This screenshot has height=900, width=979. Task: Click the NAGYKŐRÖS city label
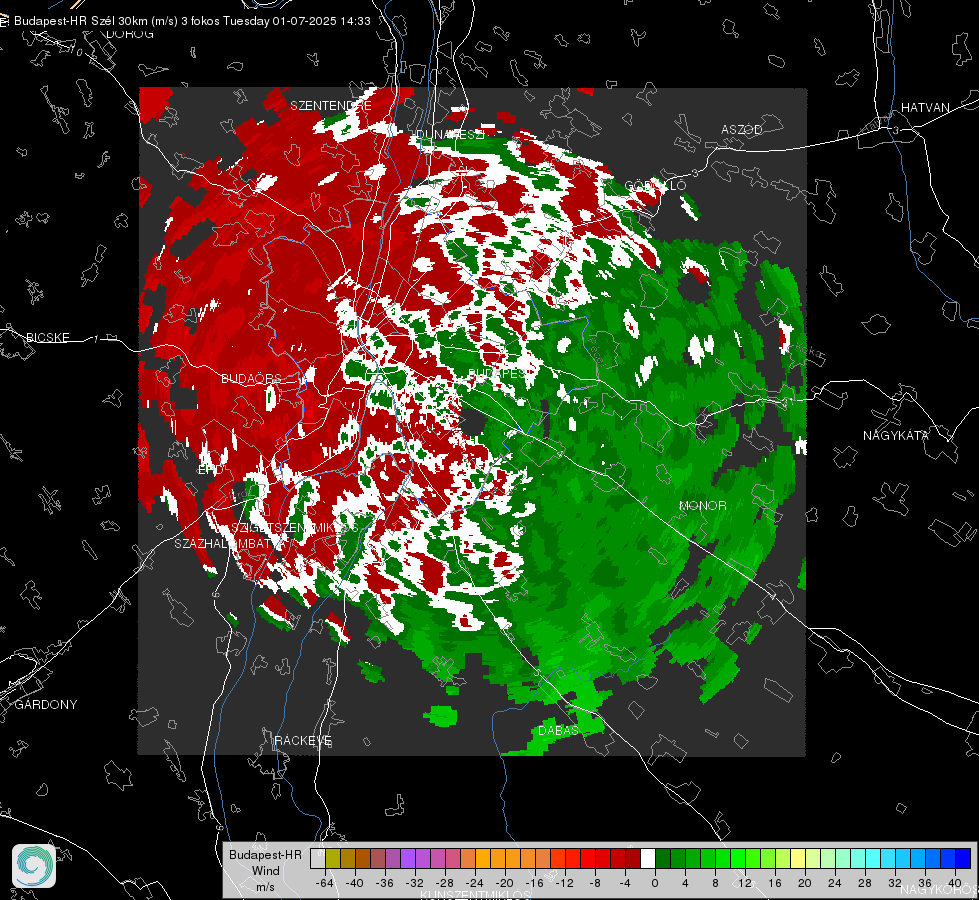938,889
